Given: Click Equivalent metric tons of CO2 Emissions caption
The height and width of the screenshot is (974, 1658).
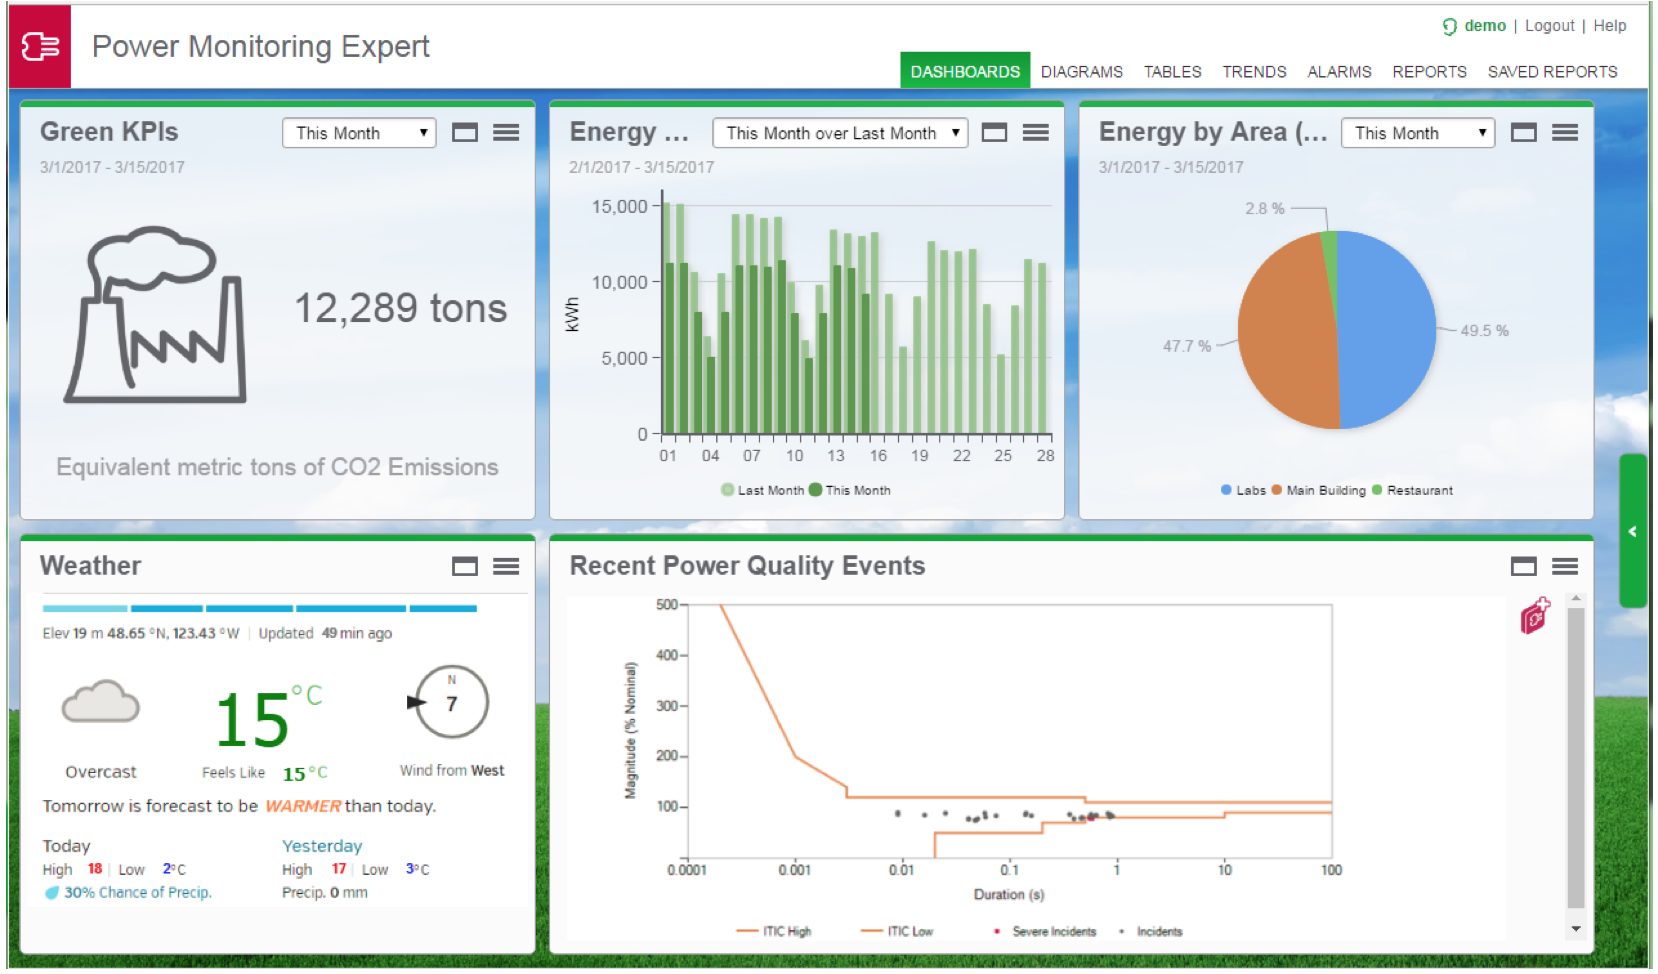Looking at the screenshot, I should pyautogui.click(x=277, y=467).
